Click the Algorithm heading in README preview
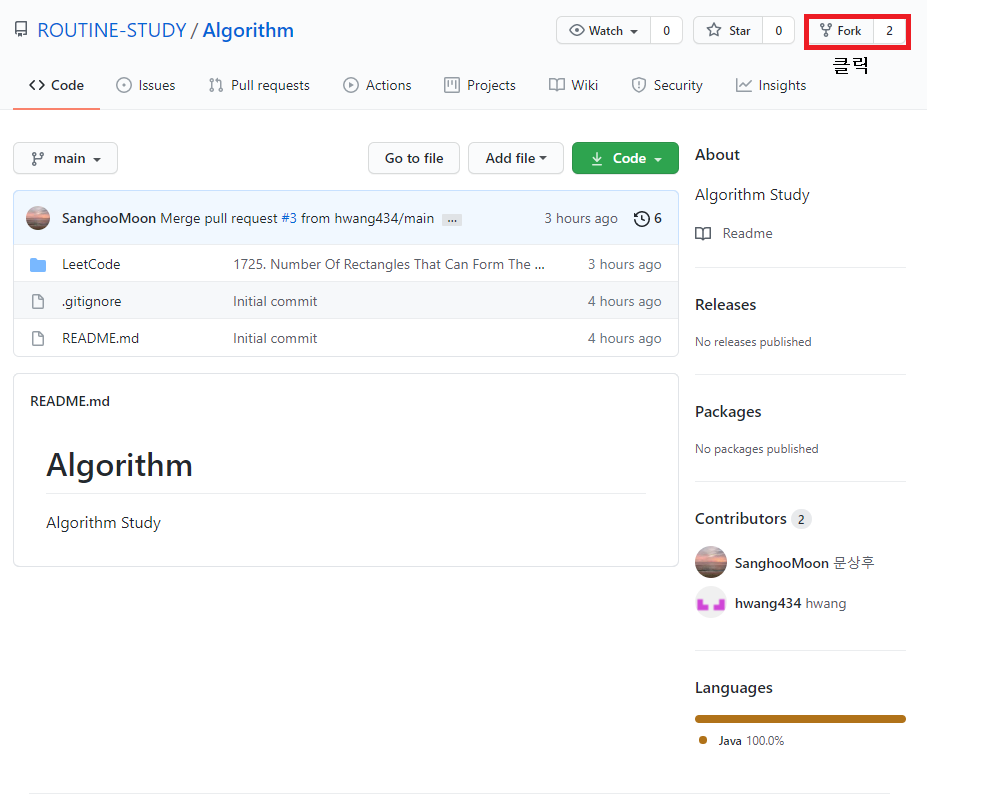Screen dimensions: 985x798 click(119, 466)
